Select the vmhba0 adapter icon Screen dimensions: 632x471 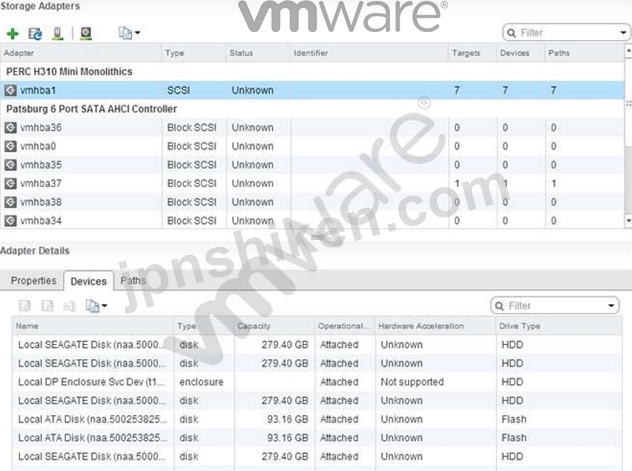coord(10,146)
